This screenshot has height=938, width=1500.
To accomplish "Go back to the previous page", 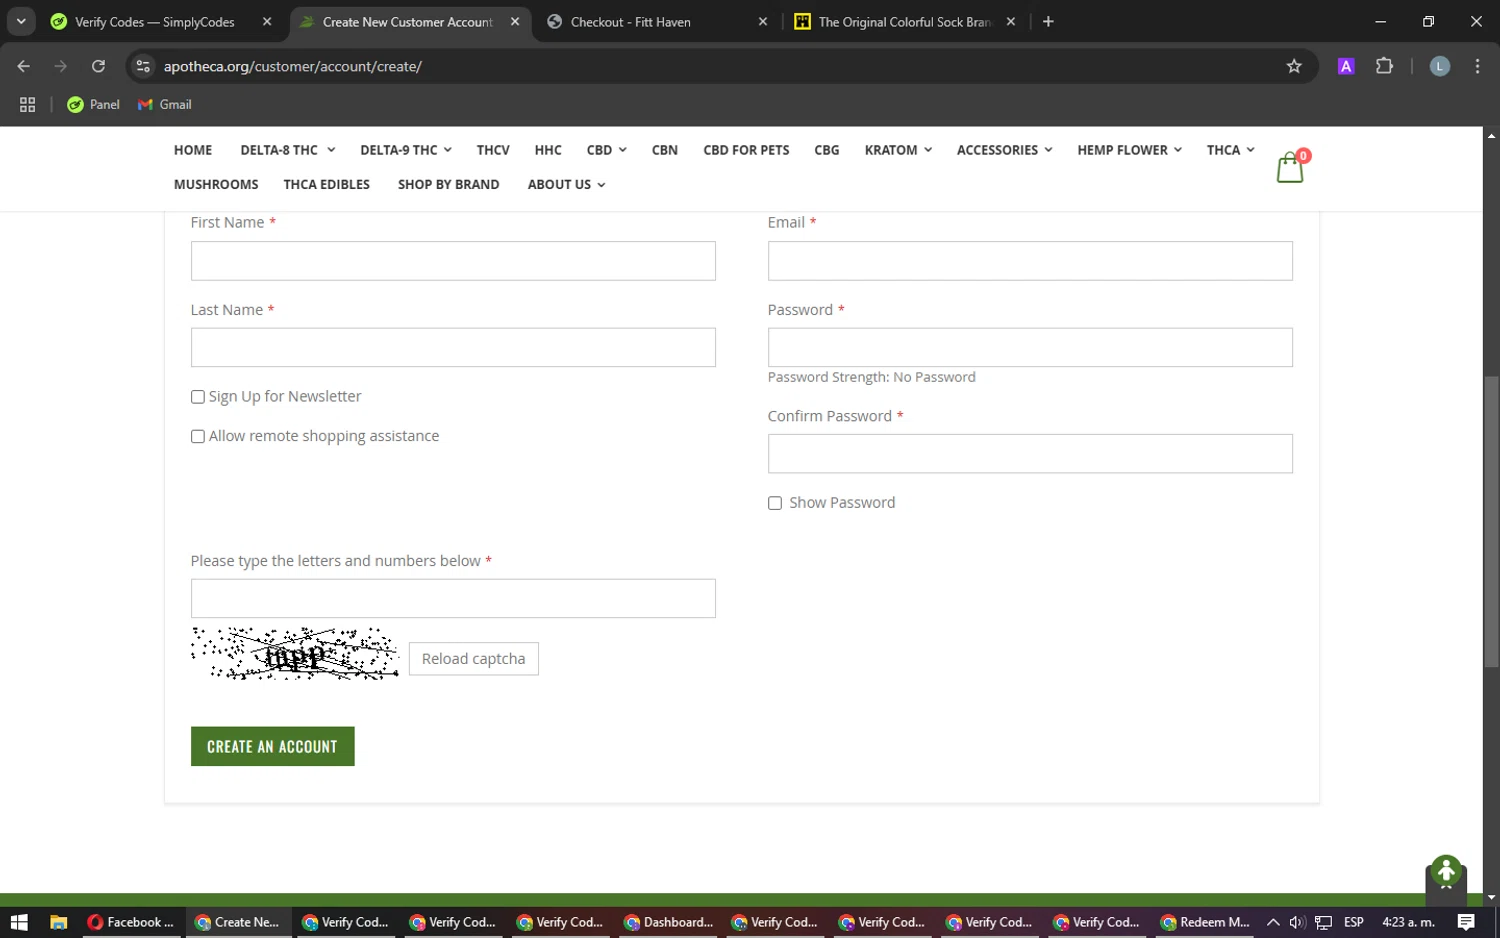I will (24, 66).
